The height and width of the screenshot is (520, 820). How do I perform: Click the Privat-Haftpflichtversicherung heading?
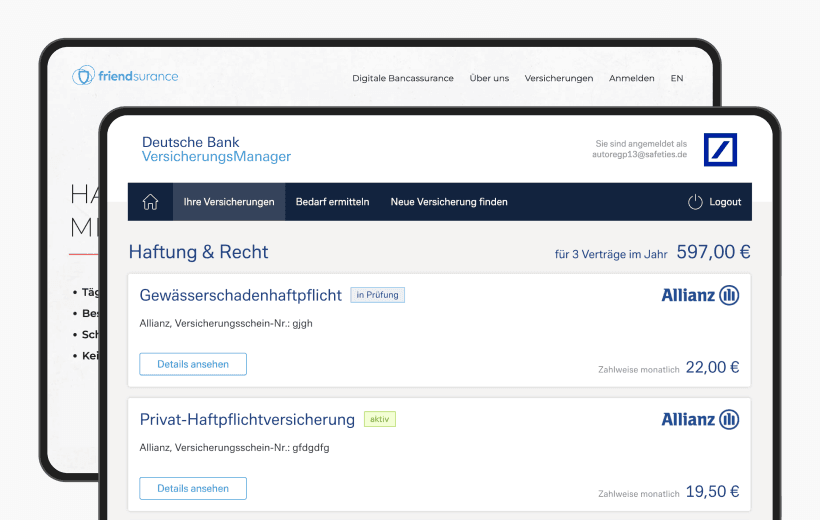click(247, 420)
